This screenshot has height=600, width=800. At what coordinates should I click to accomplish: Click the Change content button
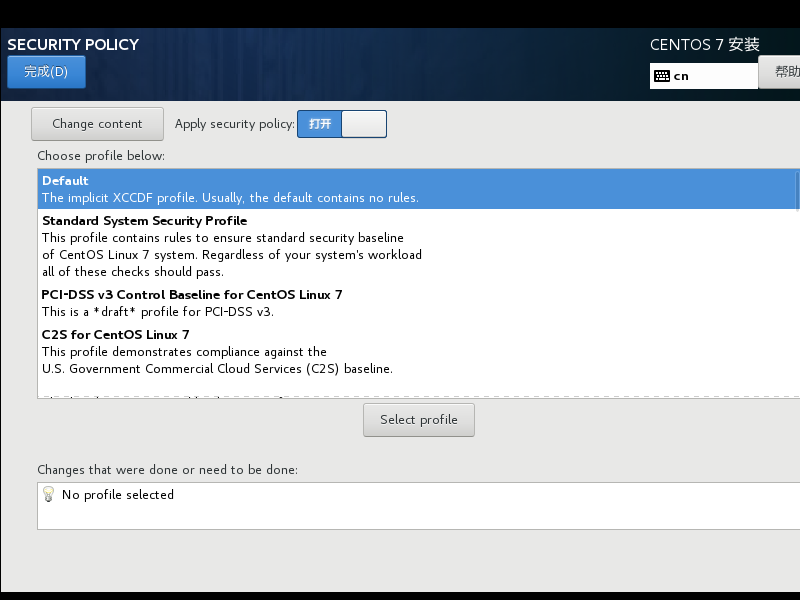point(97,123)
